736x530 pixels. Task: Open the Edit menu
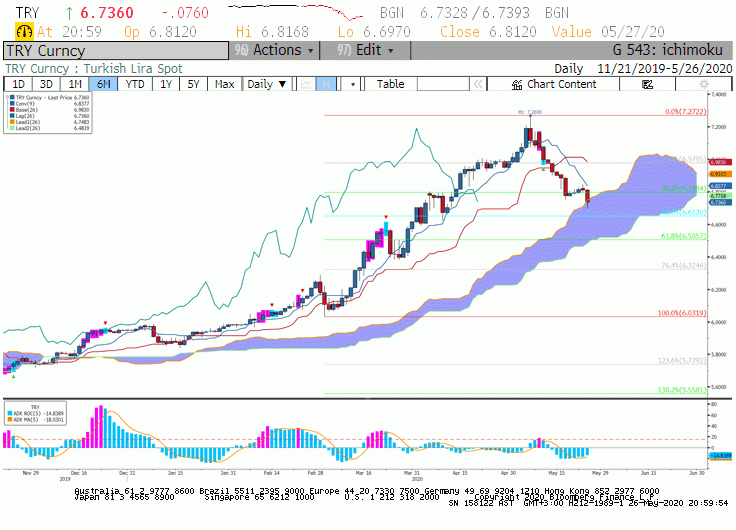pos(365,50)
